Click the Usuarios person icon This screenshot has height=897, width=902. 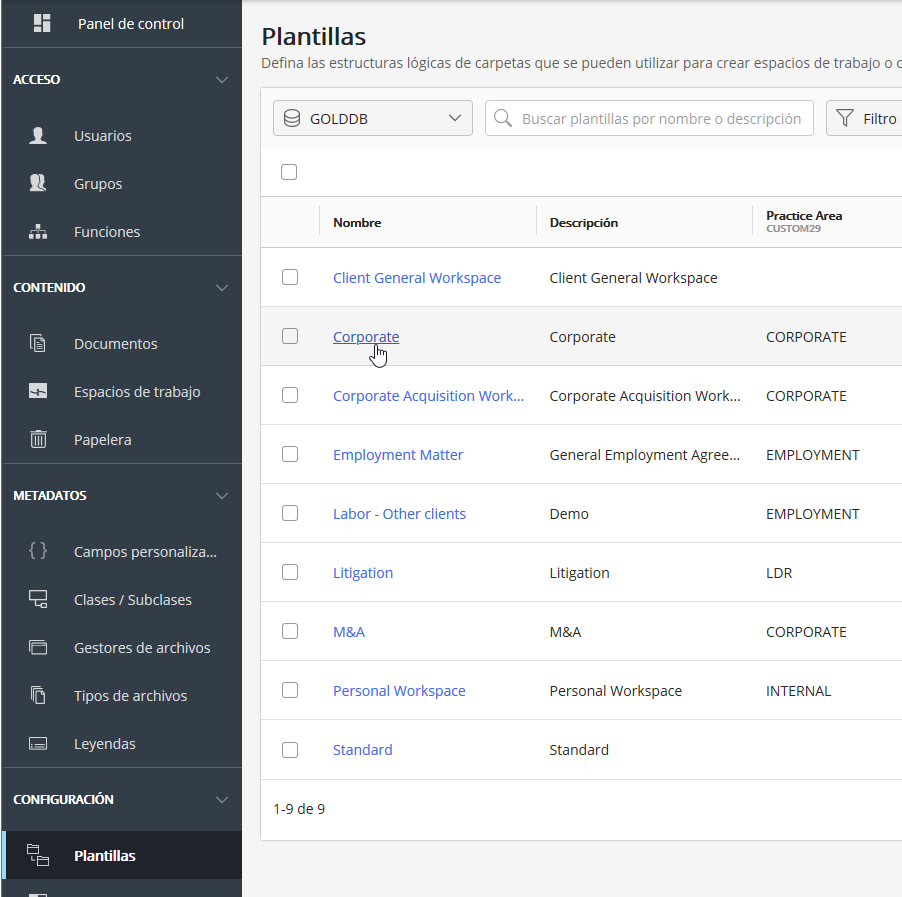[x=38, y=136]
